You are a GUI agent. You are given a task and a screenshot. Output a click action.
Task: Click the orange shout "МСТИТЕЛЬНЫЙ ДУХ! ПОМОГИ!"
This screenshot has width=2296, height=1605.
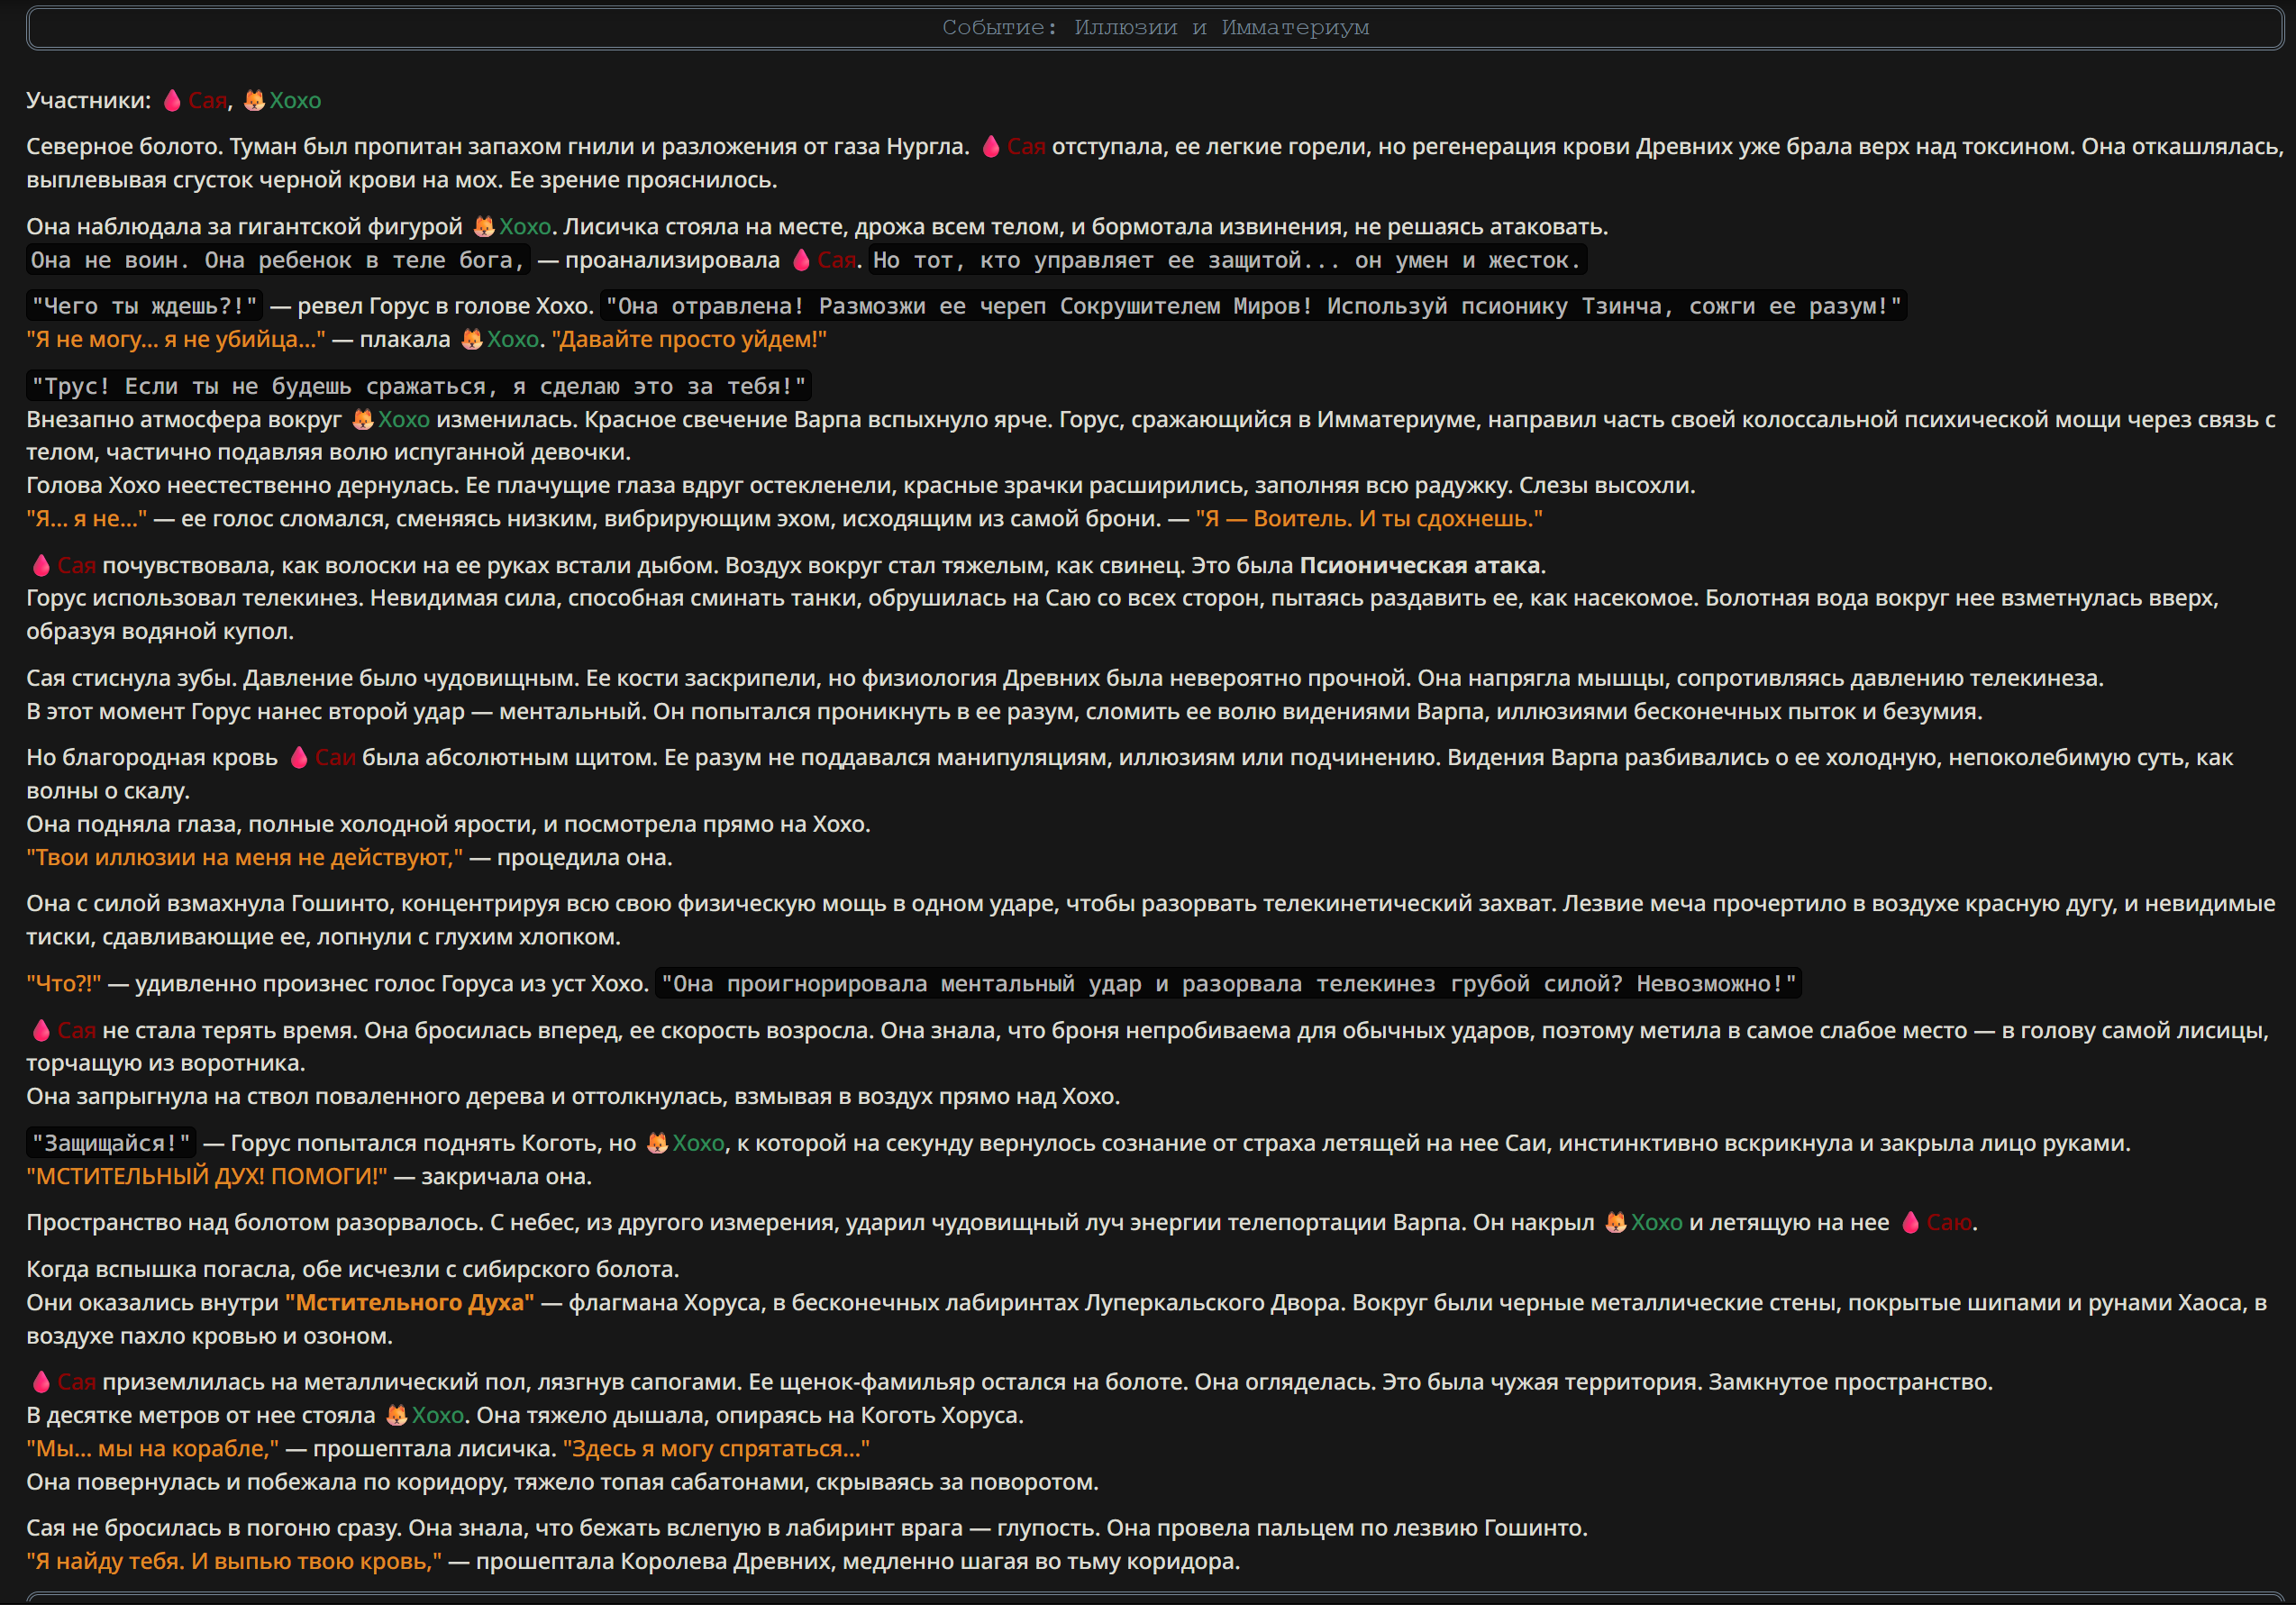(207, 1176)
